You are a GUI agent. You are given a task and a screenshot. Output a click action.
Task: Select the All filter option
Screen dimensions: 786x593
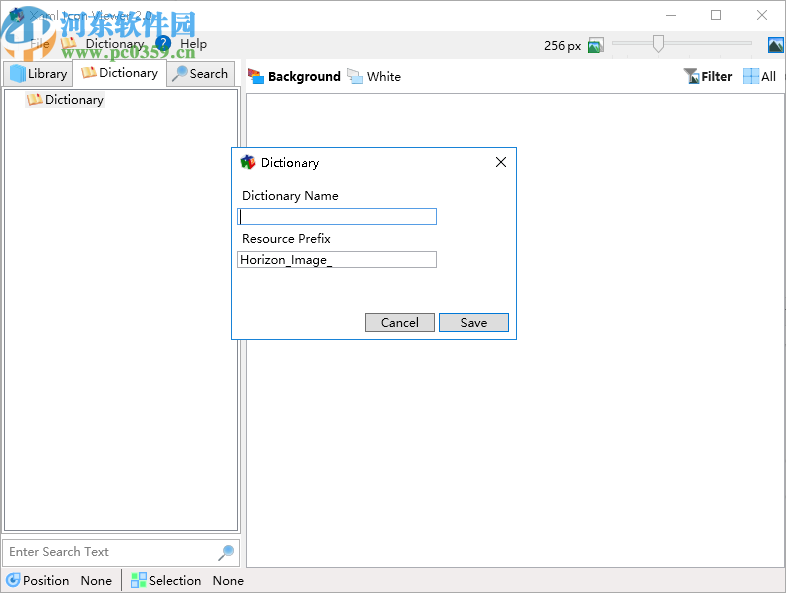click(x=768, y=77)
